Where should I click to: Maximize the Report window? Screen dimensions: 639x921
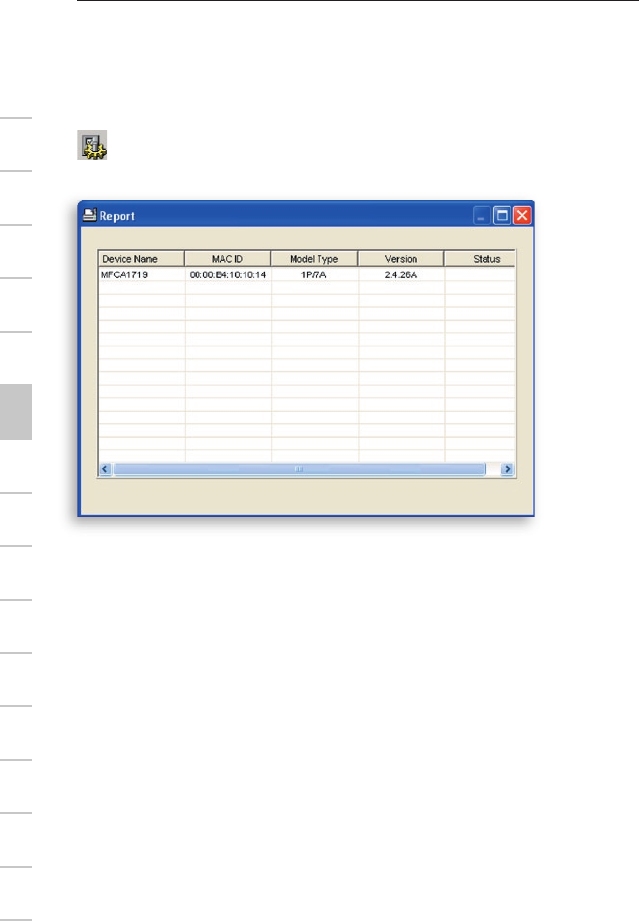coord(502,216)
